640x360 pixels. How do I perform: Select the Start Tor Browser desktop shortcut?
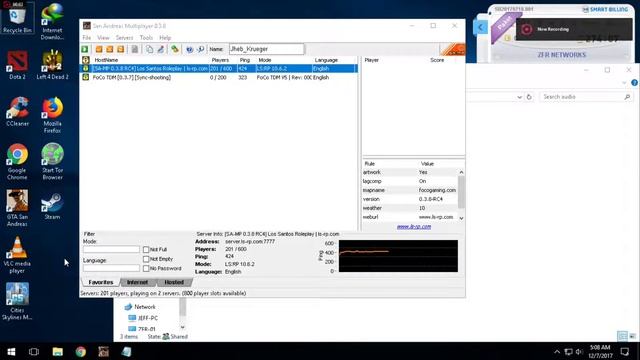click(52, 162)
